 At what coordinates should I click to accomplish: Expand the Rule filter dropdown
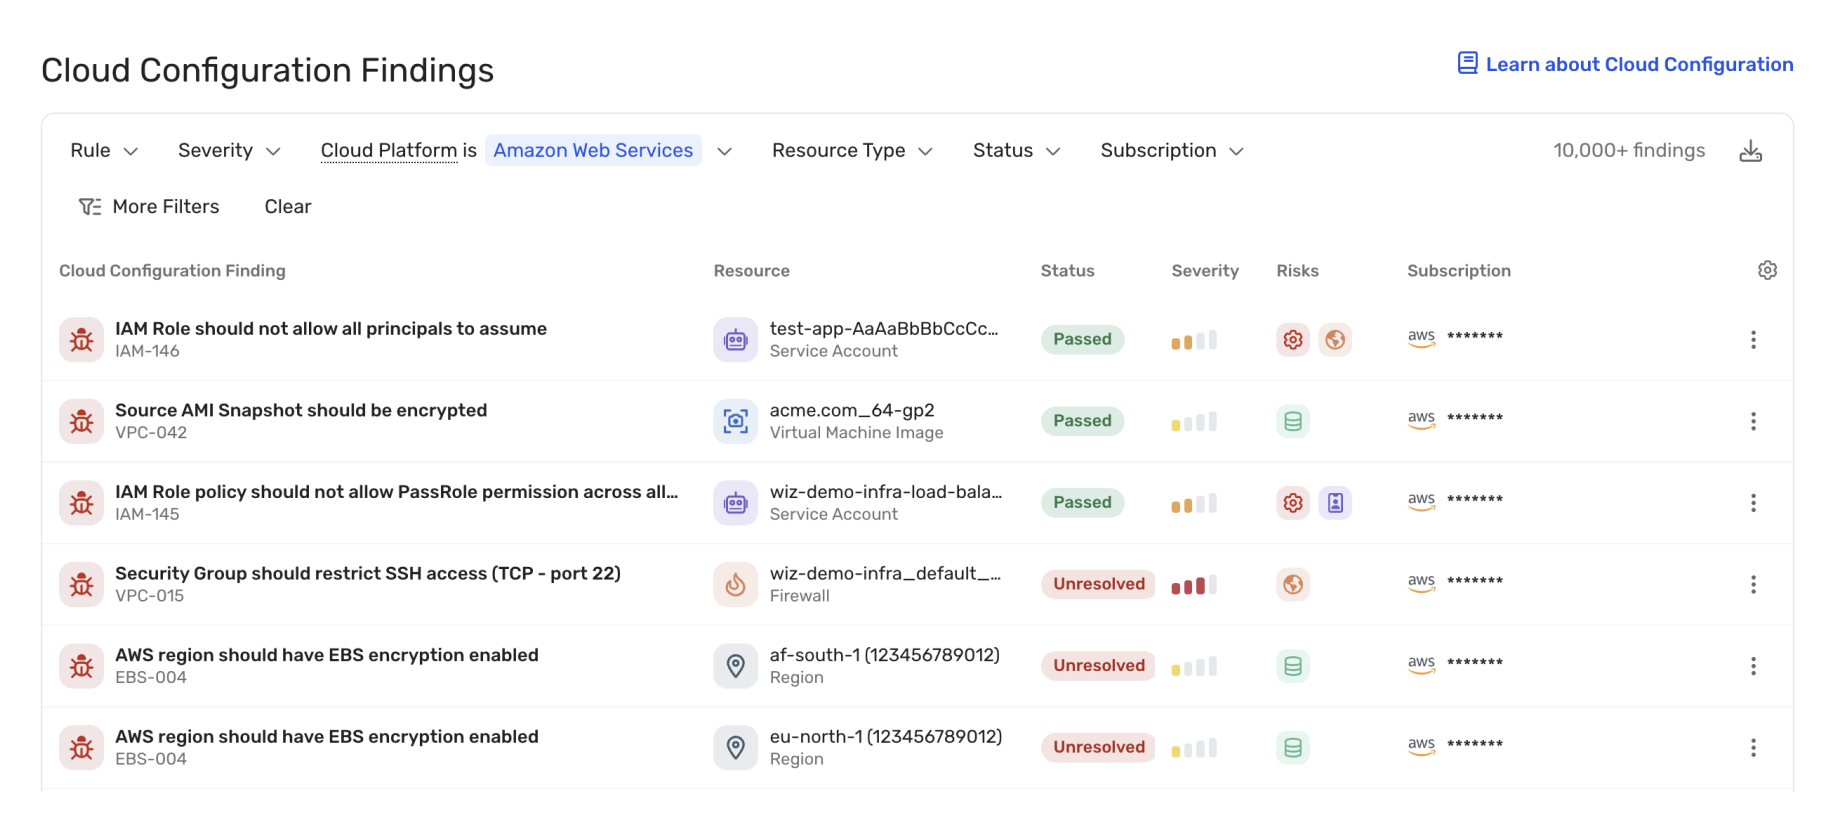pyautogui.click(x=104, y=151)
